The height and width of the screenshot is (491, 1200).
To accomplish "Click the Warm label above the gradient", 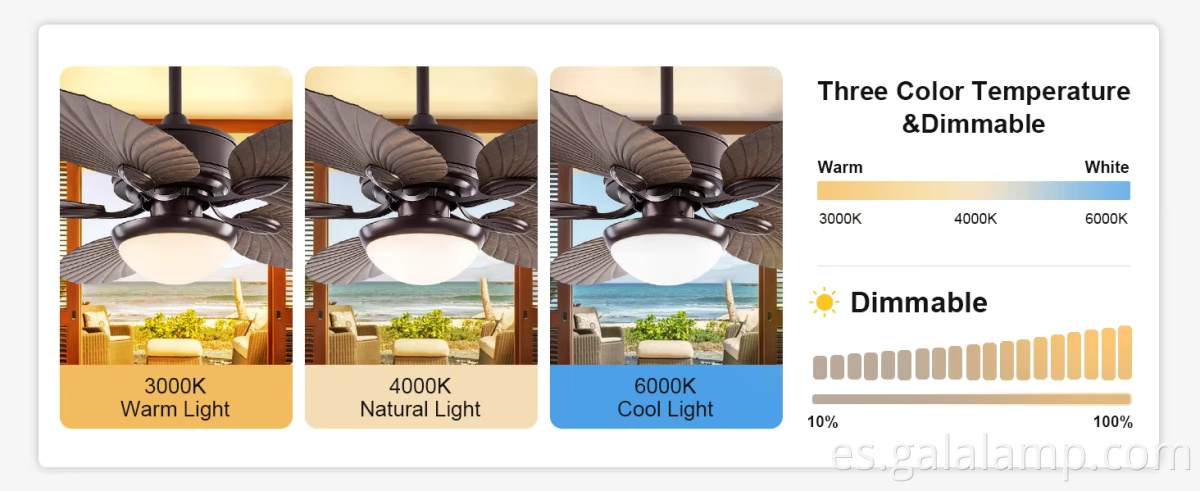I will (x=840, y=167).
